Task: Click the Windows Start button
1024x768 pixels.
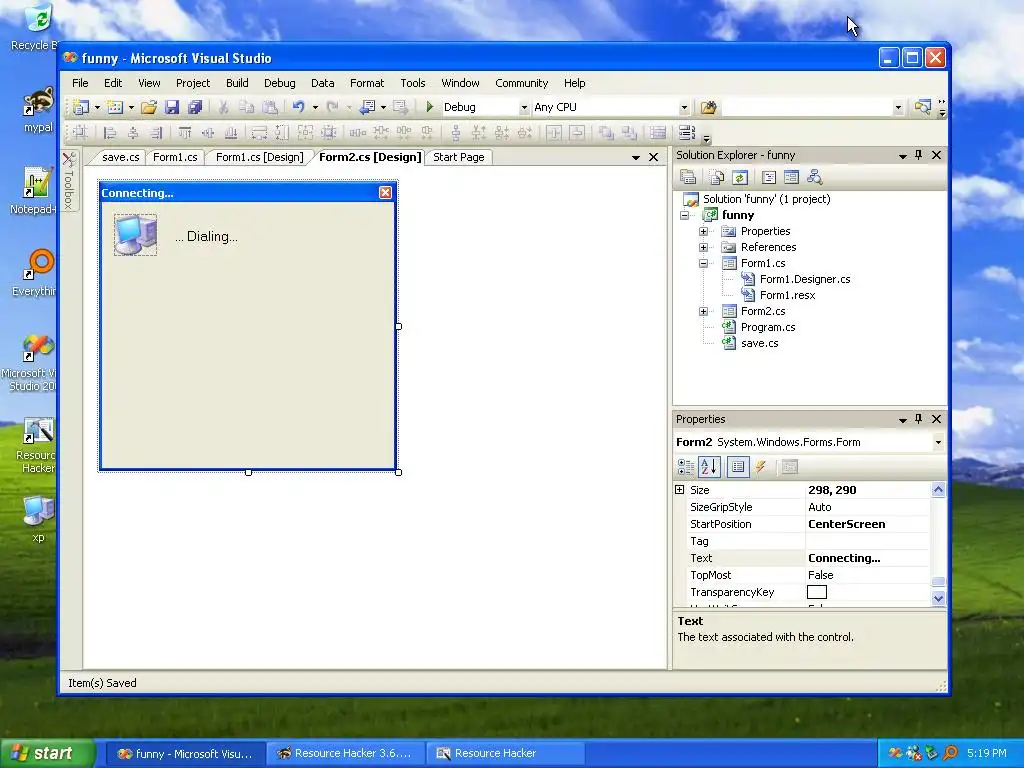Action: (x=47, y=753)
